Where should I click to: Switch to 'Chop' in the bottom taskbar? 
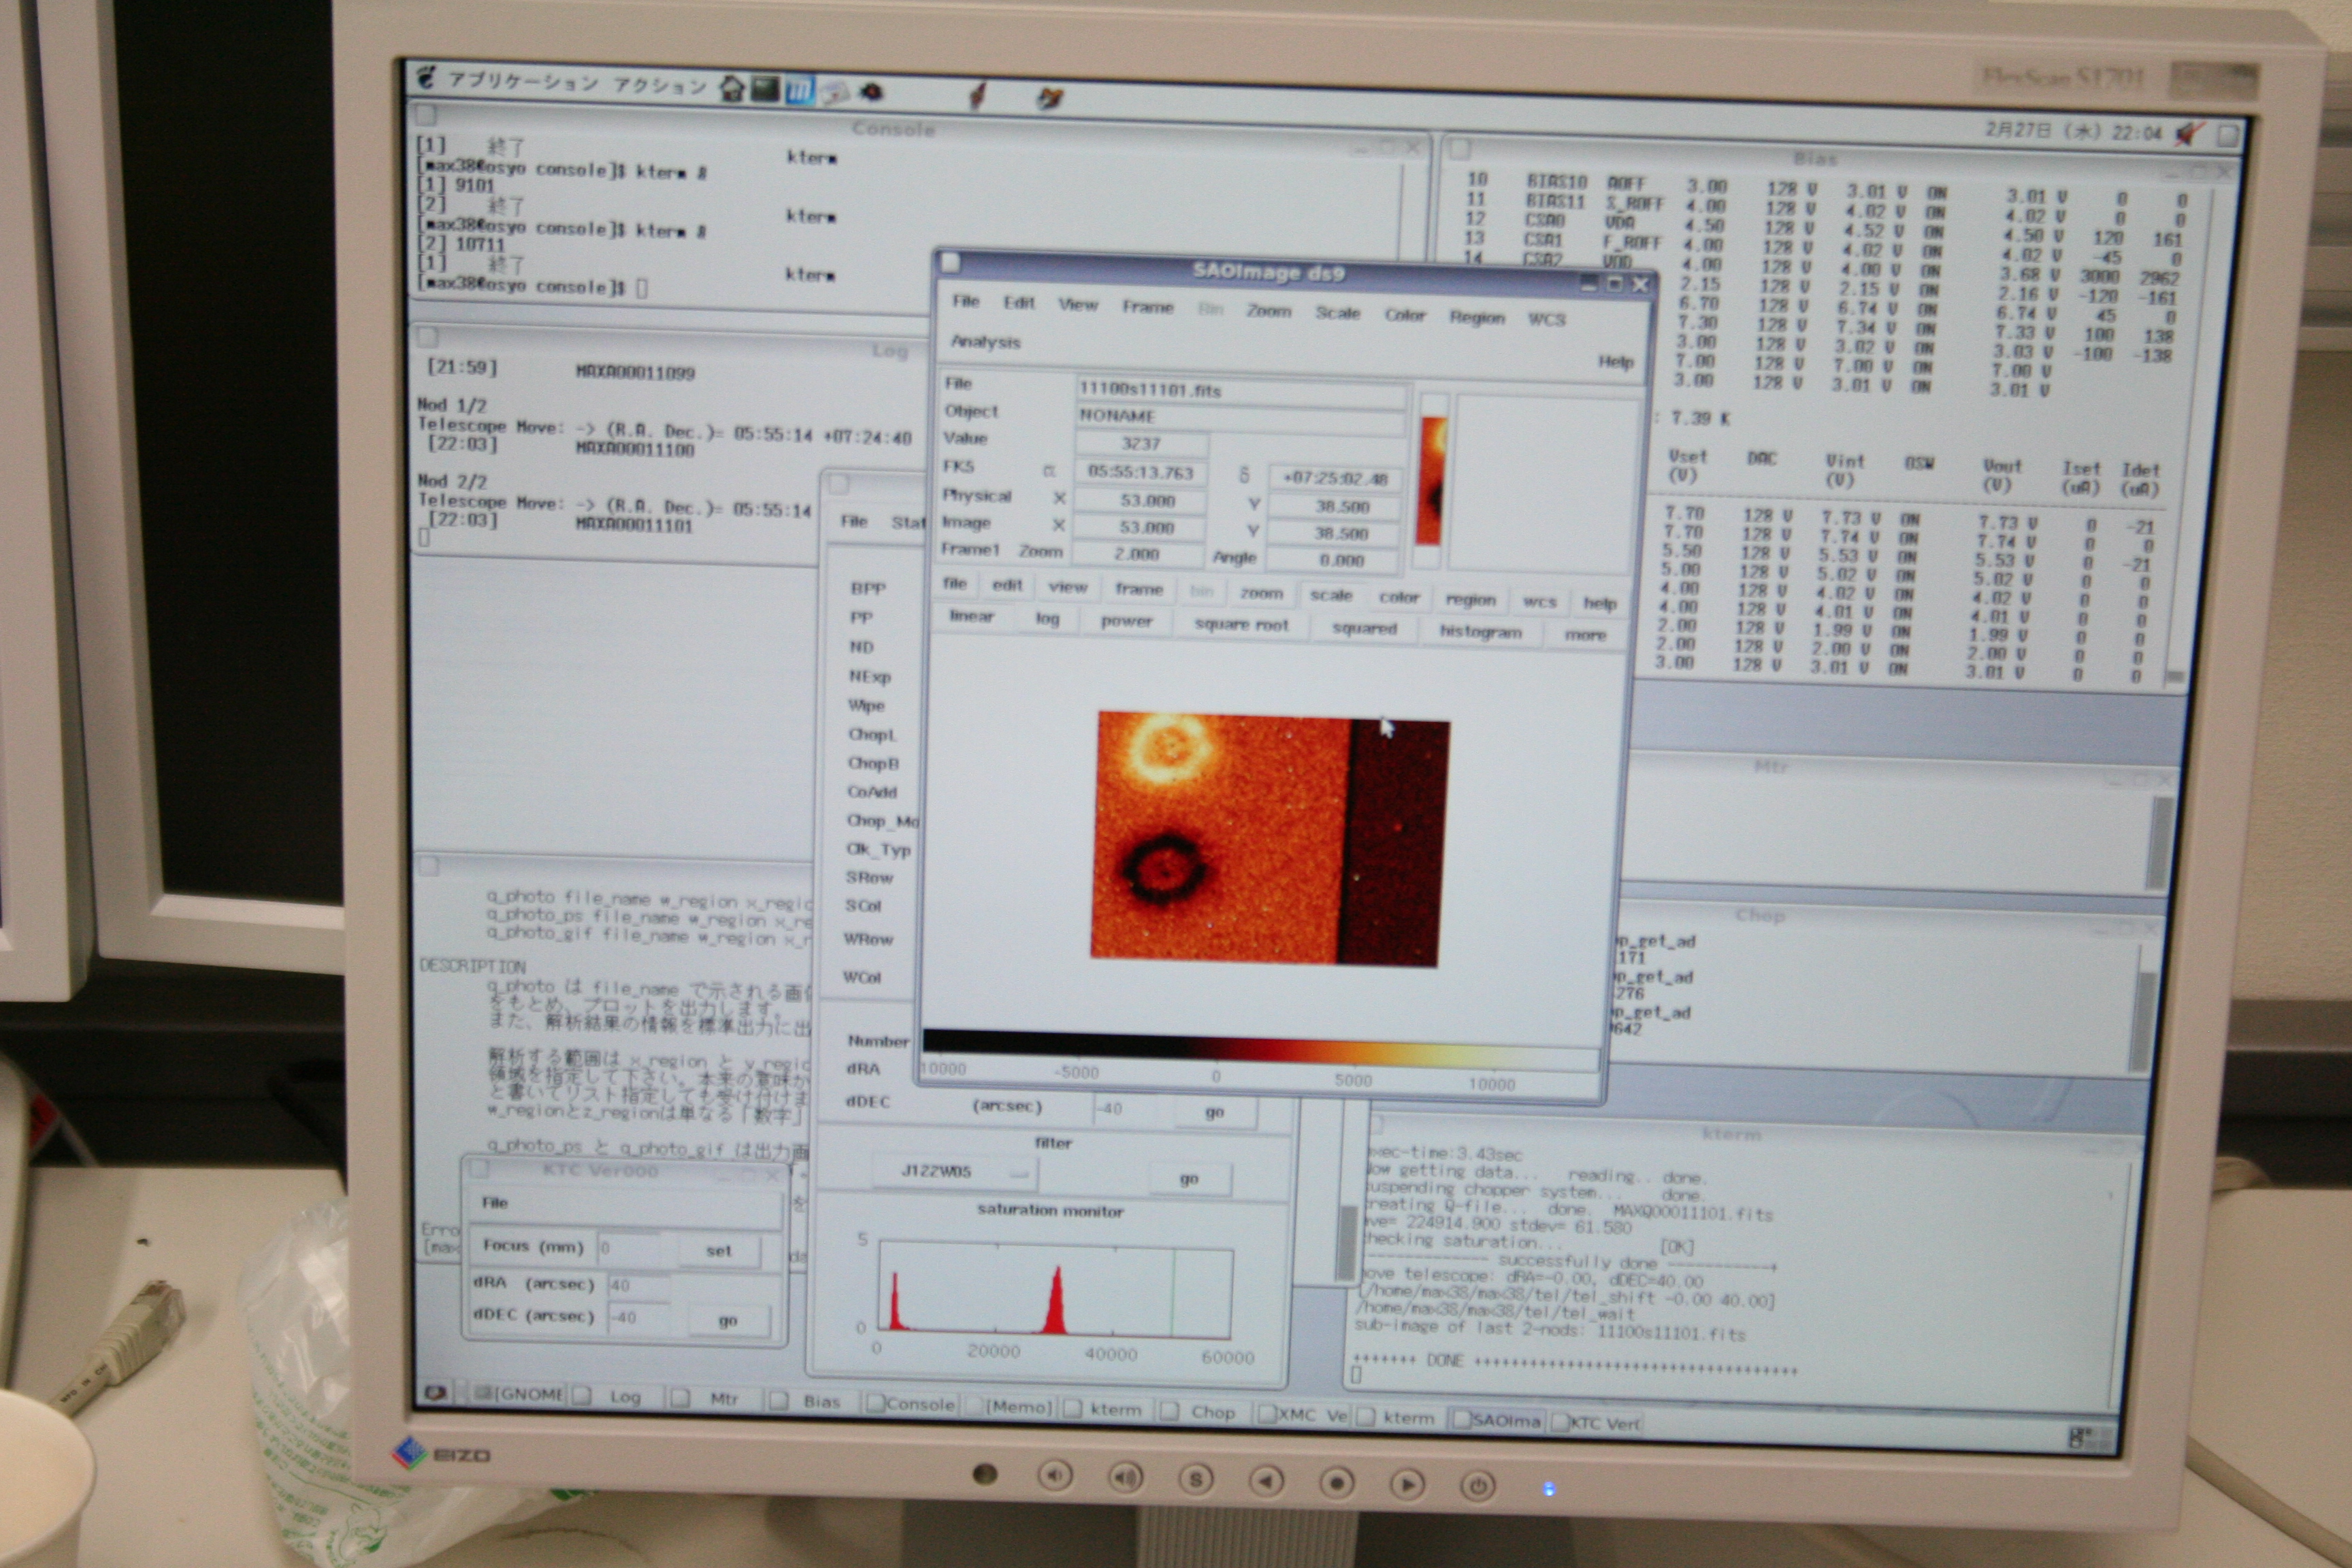click(x=1204, y=1411)
